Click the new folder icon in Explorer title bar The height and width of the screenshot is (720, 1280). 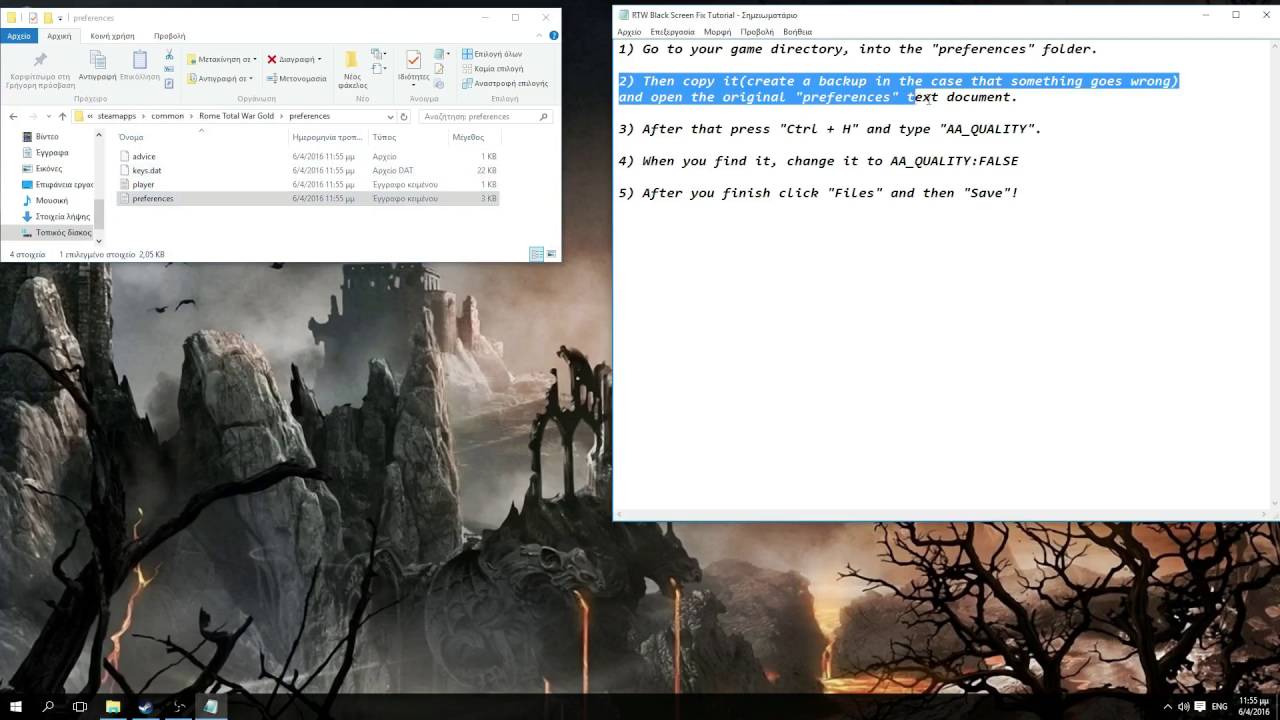click(x=47, y=18)
